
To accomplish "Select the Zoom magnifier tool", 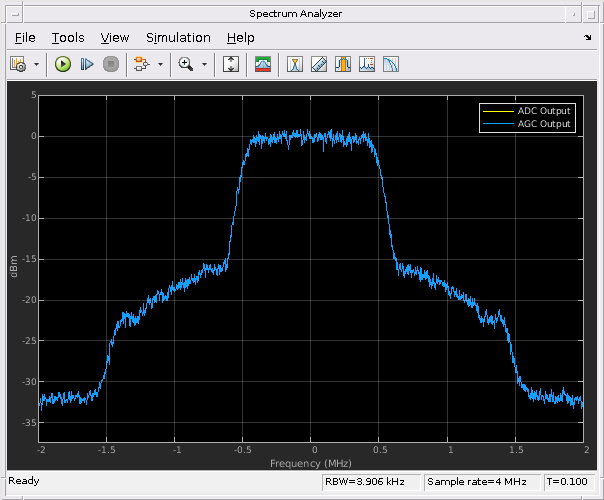I will point(185,64).
